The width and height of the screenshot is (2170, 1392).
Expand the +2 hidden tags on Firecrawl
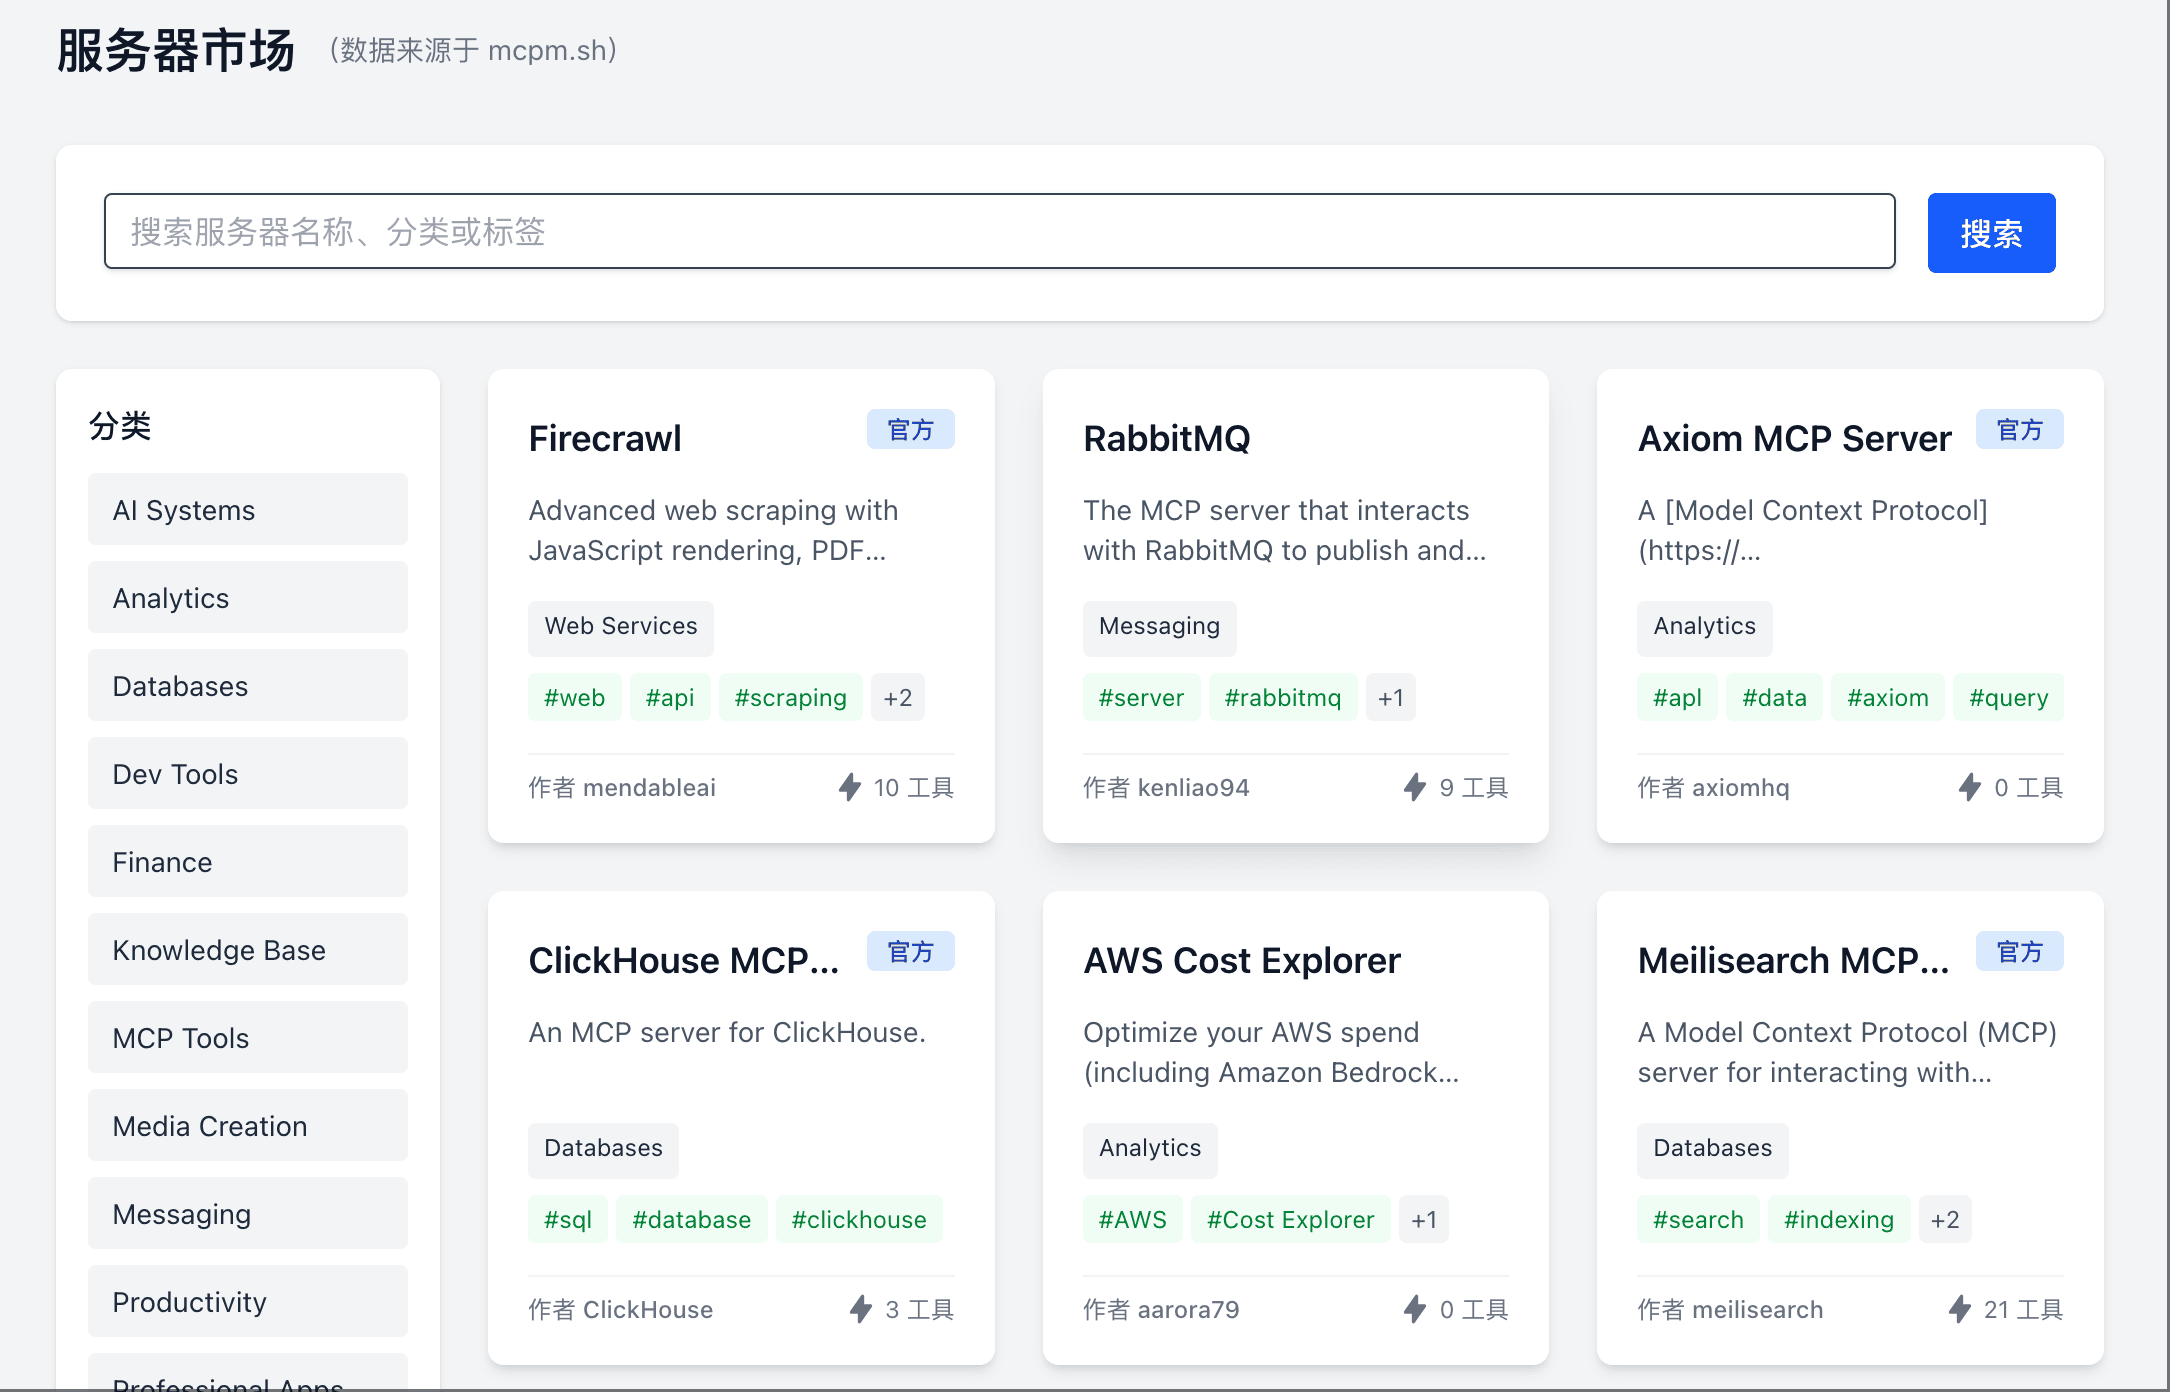coord(897,698)
